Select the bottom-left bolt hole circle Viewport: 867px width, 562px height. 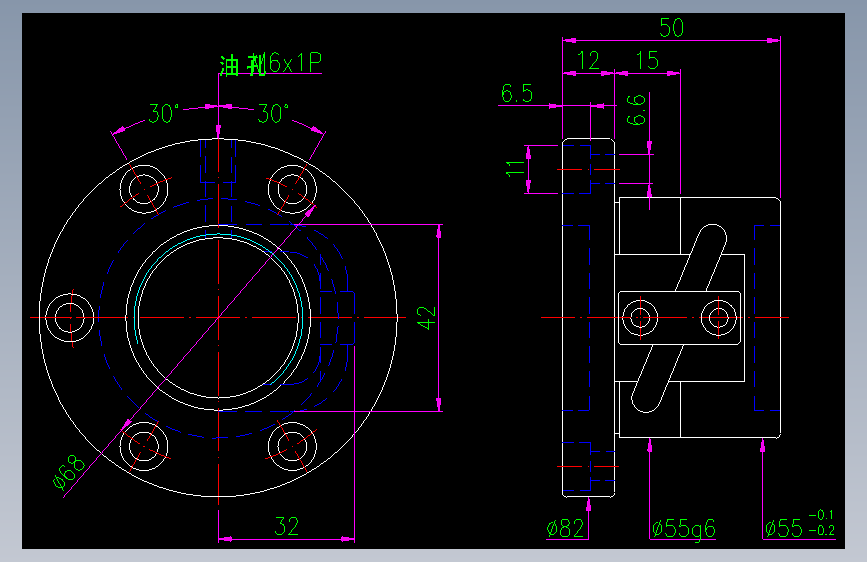click(x=144, y=446)
